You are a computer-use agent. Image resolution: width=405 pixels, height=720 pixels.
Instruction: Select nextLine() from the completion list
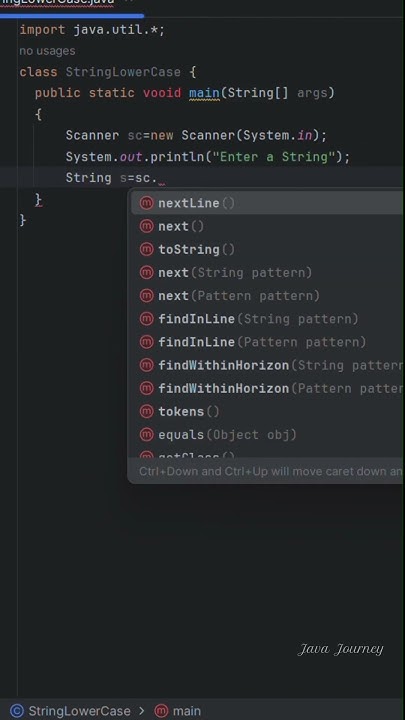(267, 203)
